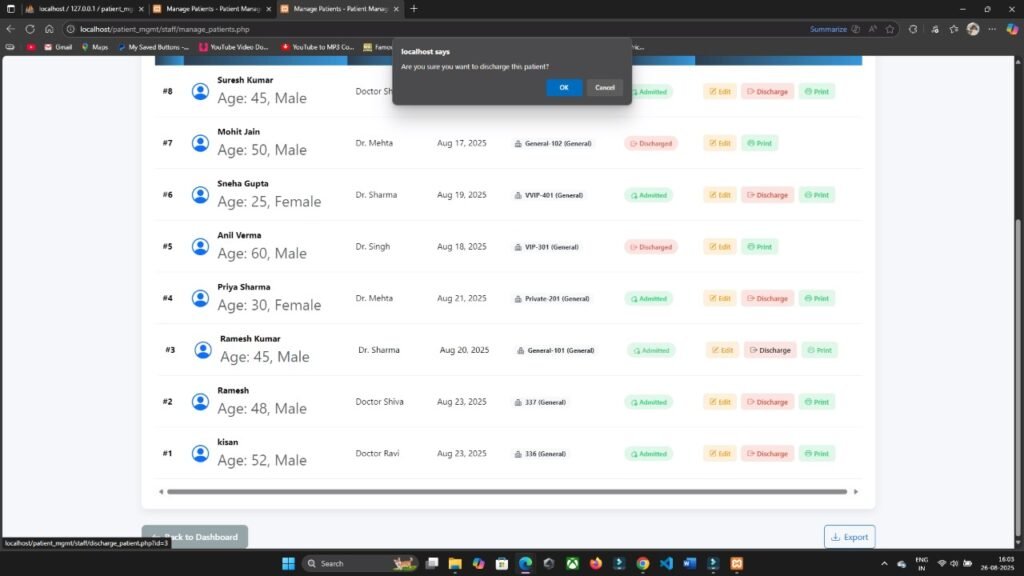Click the Discharged badge for Anil Verma
This screenshot has height=576, width=1024.
point(651,246)
